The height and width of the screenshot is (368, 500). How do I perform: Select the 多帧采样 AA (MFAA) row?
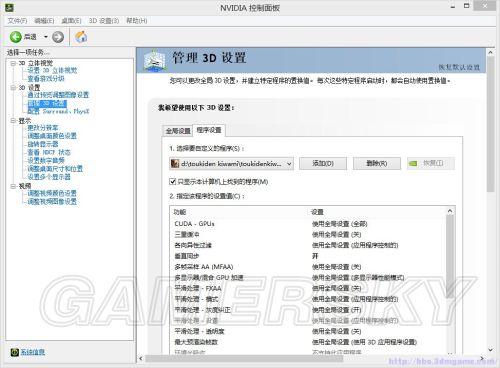(x=308, y=267)
